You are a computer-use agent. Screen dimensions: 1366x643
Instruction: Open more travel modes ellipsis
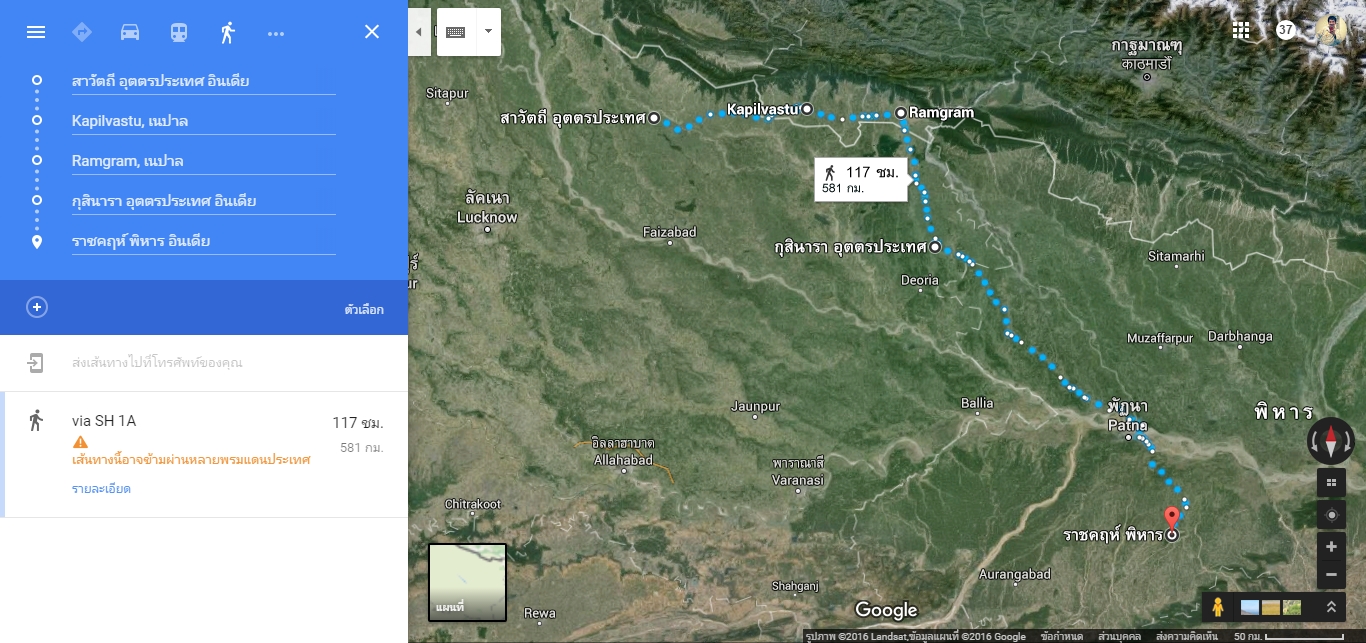tap(276, 33)
